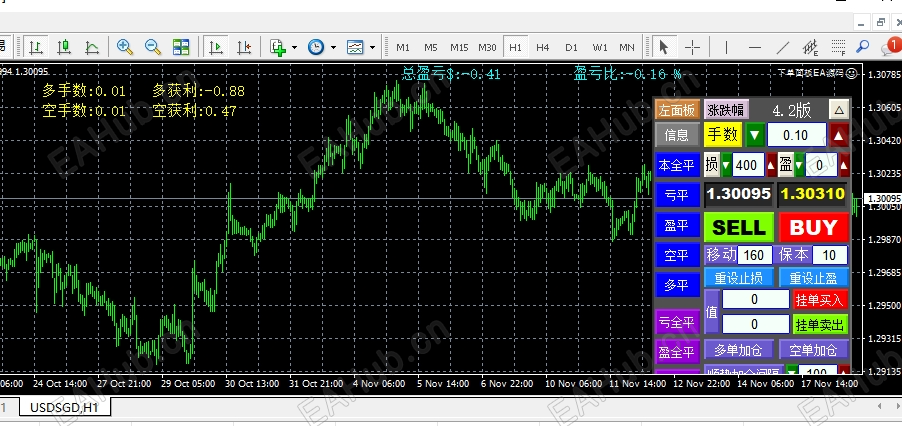
Task: Click the 张跌幅 button
Action: 726,109
